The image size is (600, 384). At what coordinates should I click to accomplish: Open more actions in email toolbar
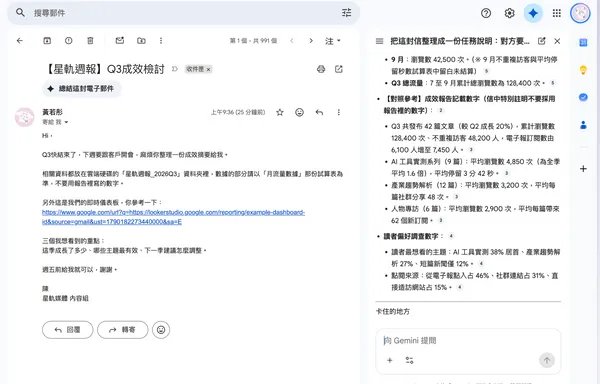[161, 41]
